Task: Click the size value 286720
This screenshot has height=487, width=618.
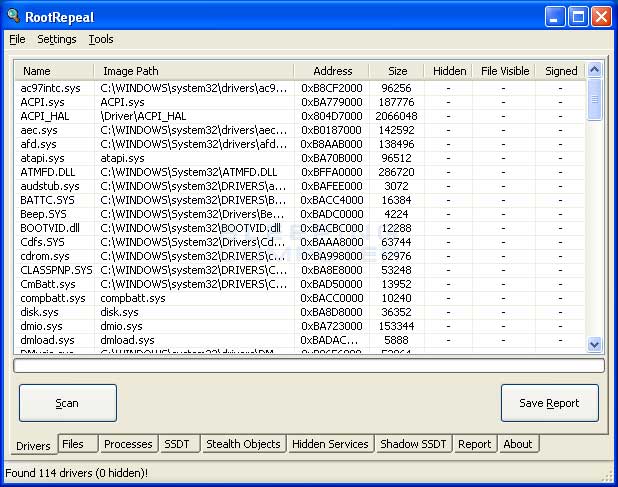Action: (x=396, y=172)
